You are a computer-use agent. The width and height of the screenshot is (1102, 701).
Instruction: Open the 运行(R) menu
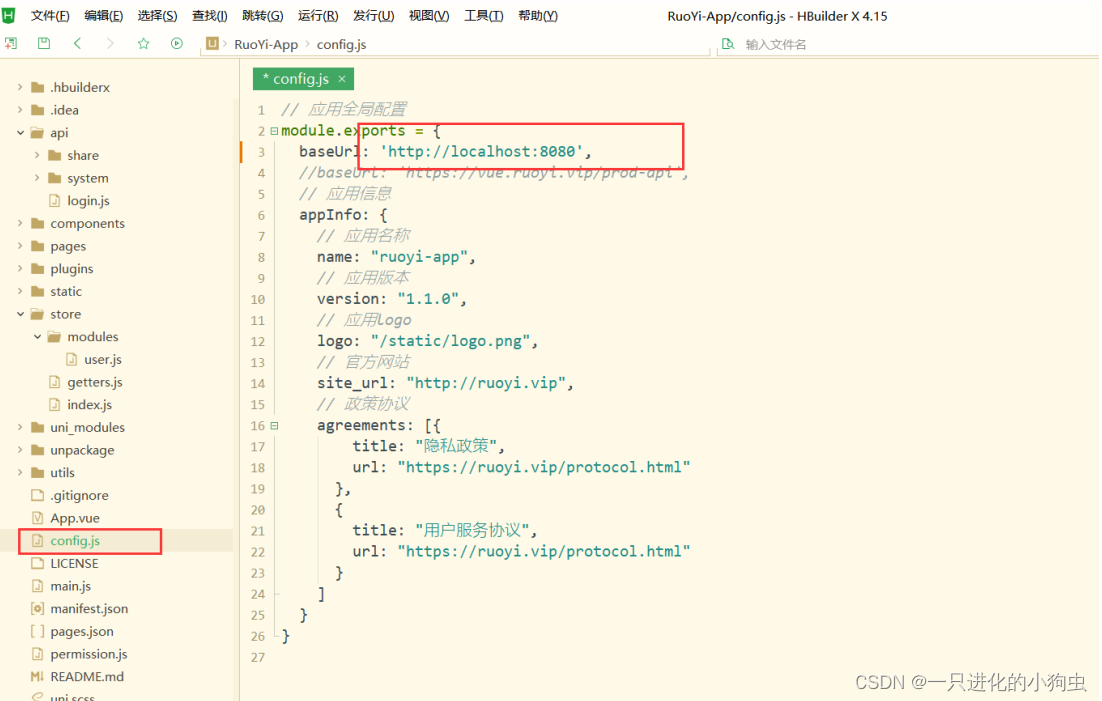pyautogui.click(x=318, y=16)
